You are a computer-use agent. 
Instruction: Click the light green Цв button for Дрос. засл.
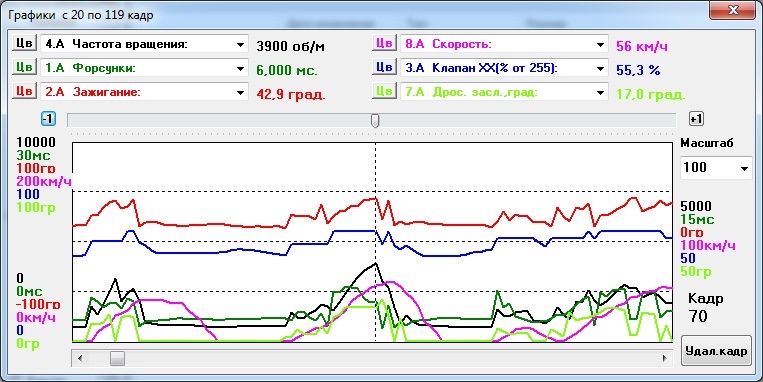(384, 91)
